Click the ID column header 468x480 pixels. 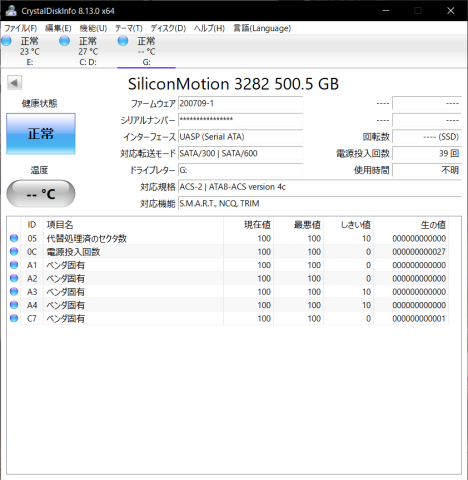pos(32,225)
